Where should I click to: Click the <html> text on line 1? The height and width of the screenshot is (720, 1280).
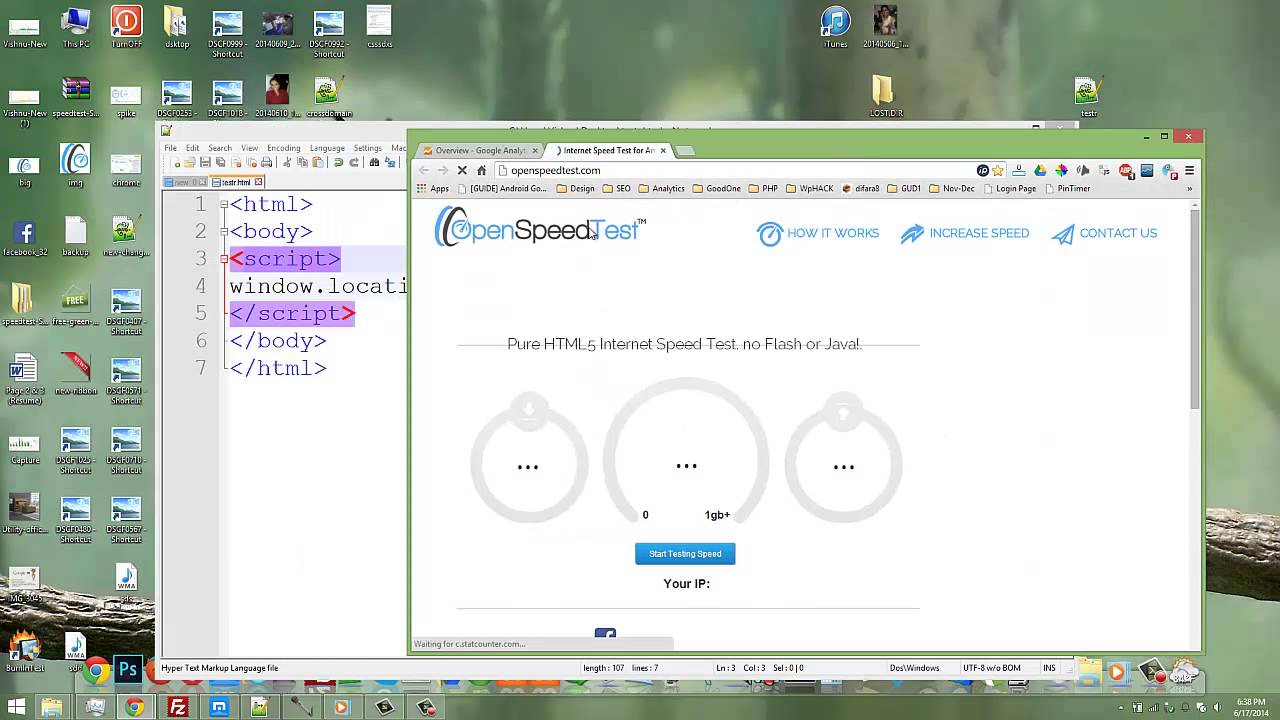[x=271, y=205]
